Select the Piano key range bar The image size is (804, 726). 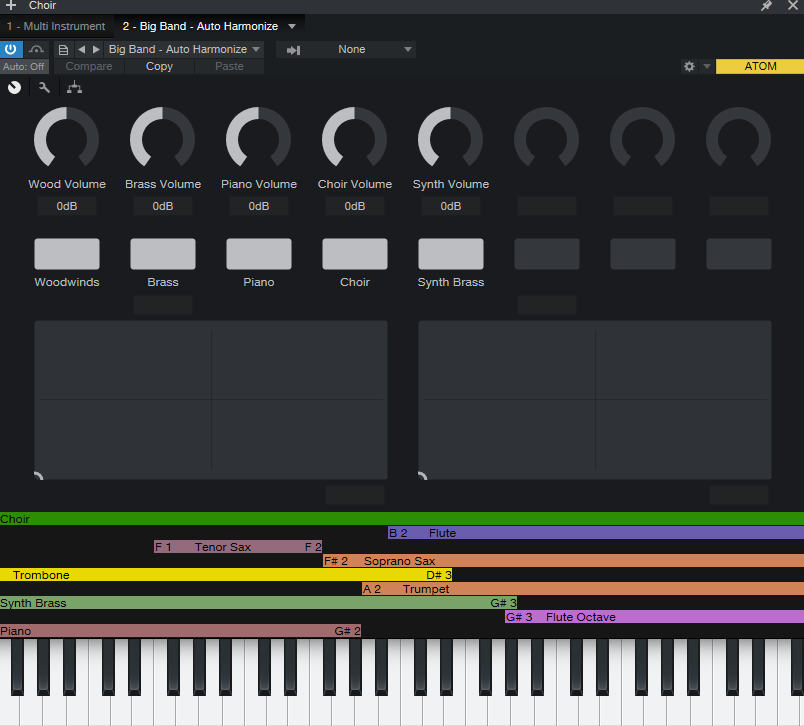point(180,631)
